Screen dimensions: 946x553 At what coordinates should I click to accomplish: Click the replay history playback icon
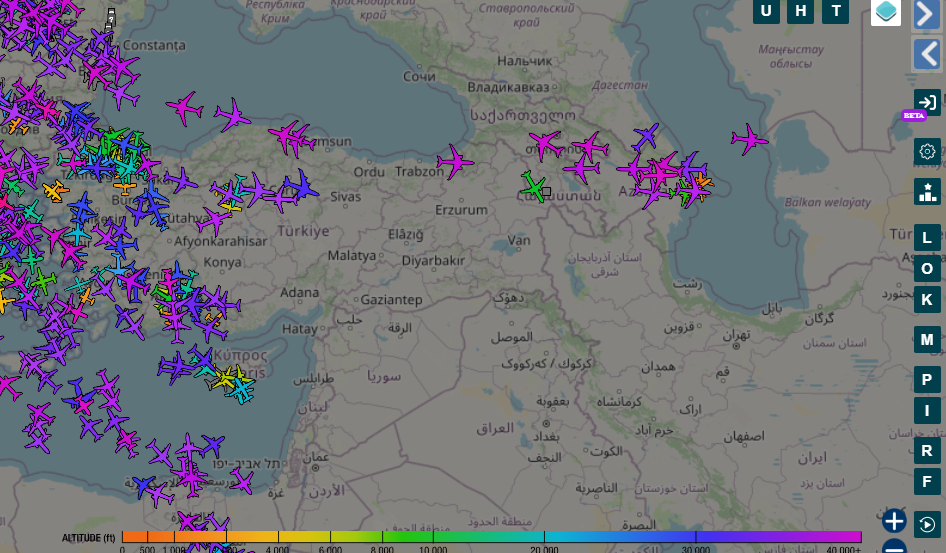pyautogui.click(x=927, y=525)
